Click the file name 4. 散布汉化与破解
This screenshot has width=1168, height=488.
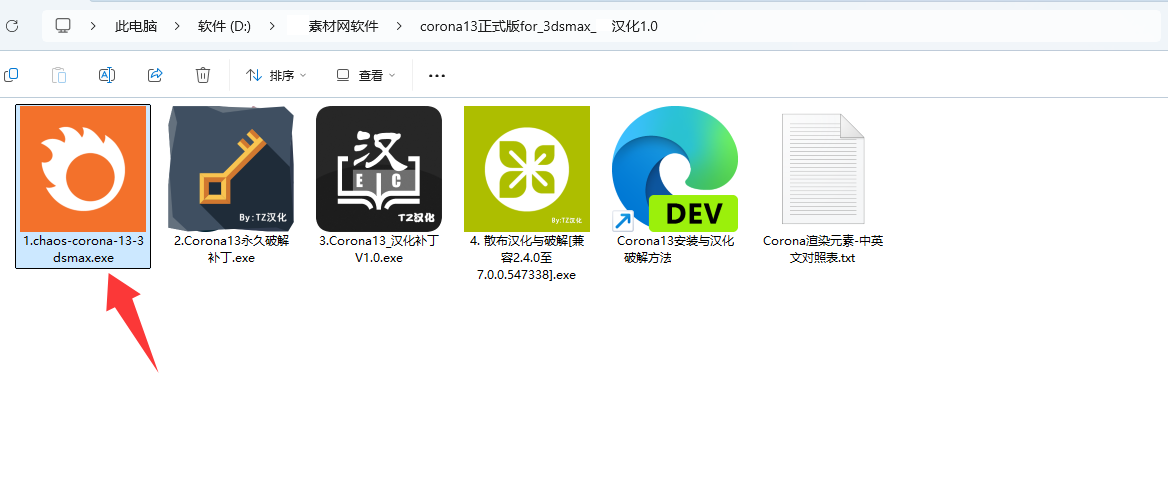click(x=527, y=258)
